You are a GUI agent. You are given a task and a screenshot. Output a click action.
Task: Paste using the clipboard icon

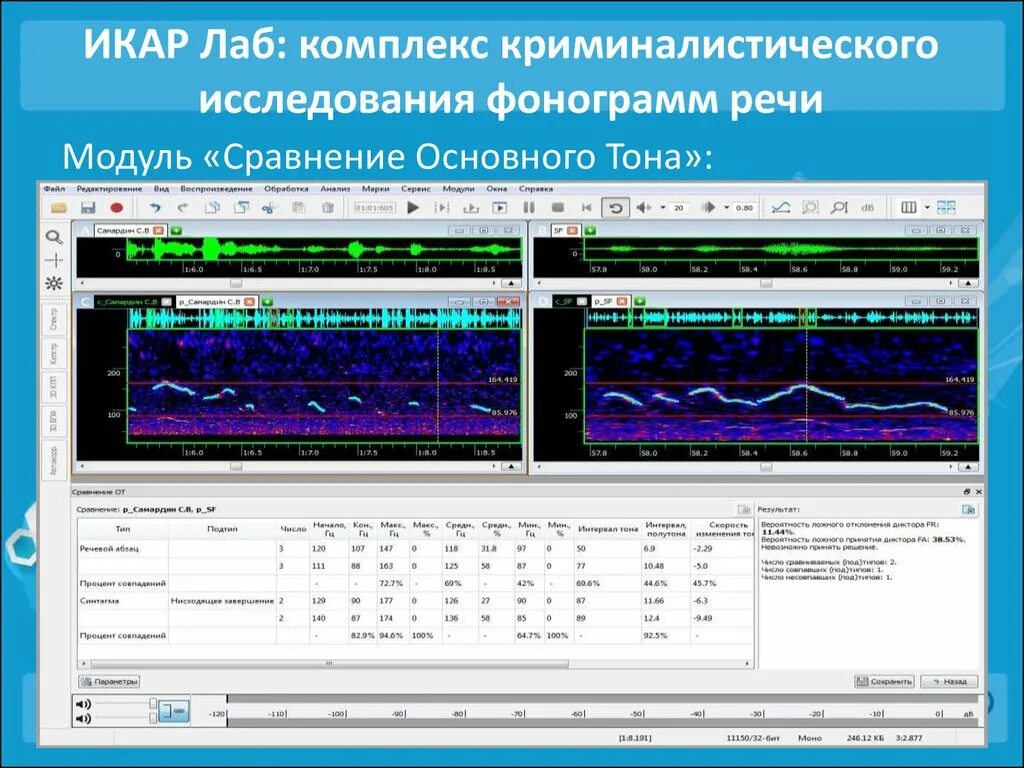tap(298, 208)
